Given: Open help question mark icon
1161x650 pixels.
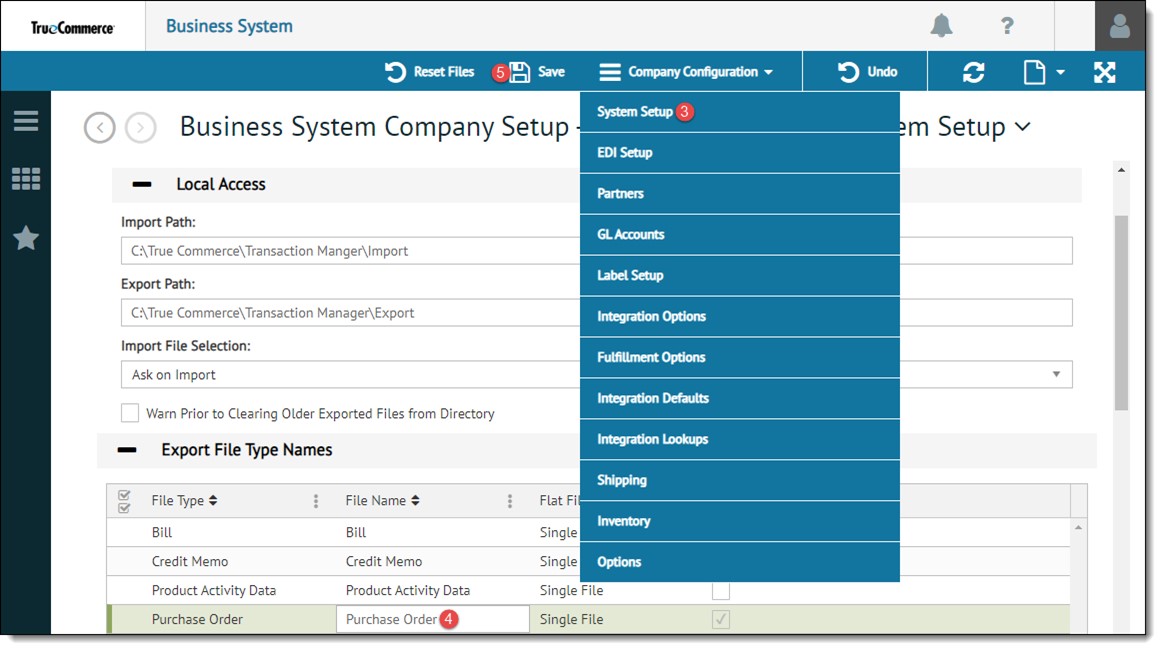Looking at the screenshot, I should 1007,26.
